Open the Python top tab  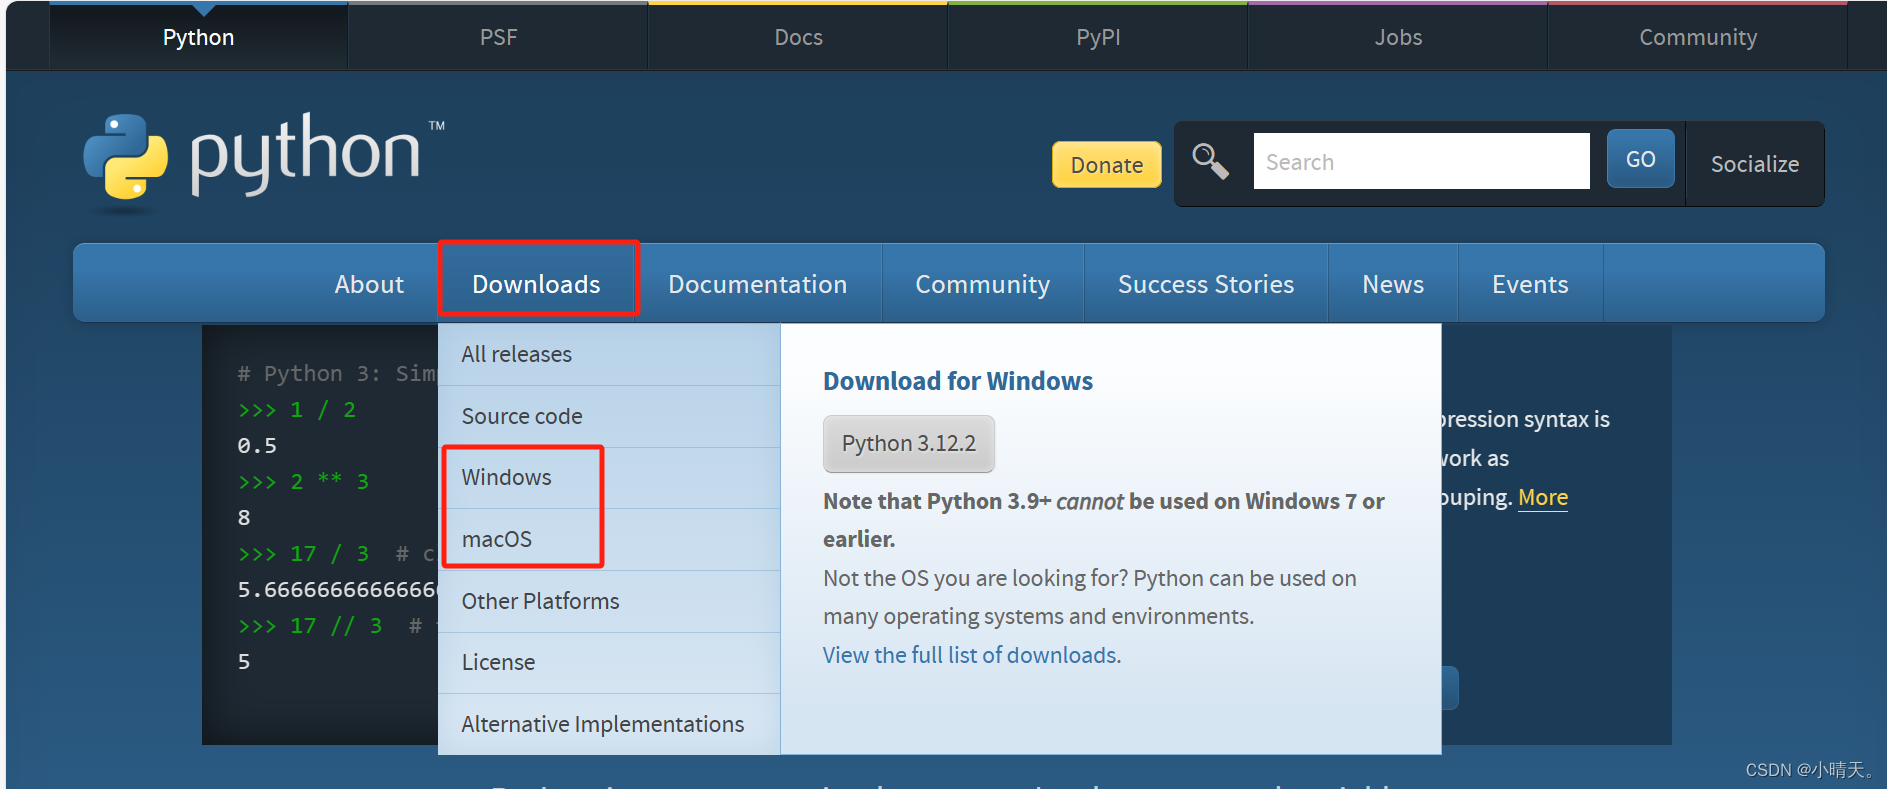tap(198, 37)
